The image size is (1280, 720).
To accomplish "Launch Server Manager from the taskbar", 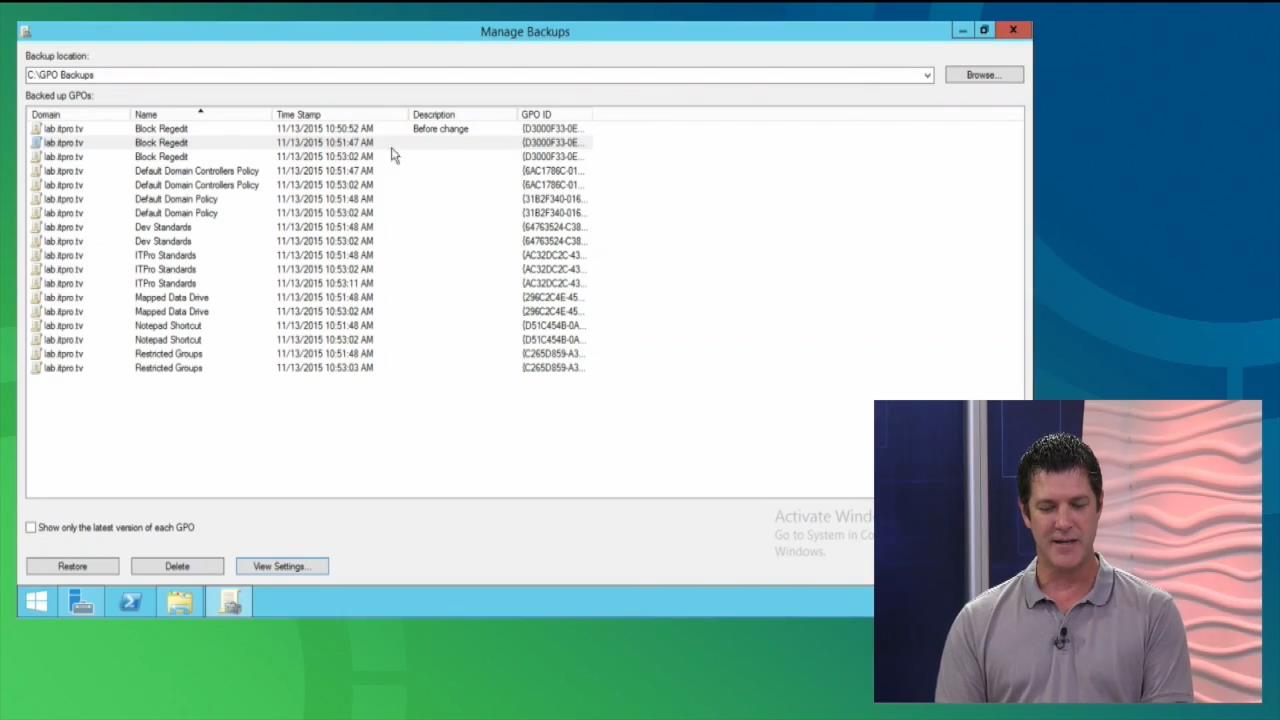I will click(82, 602).
